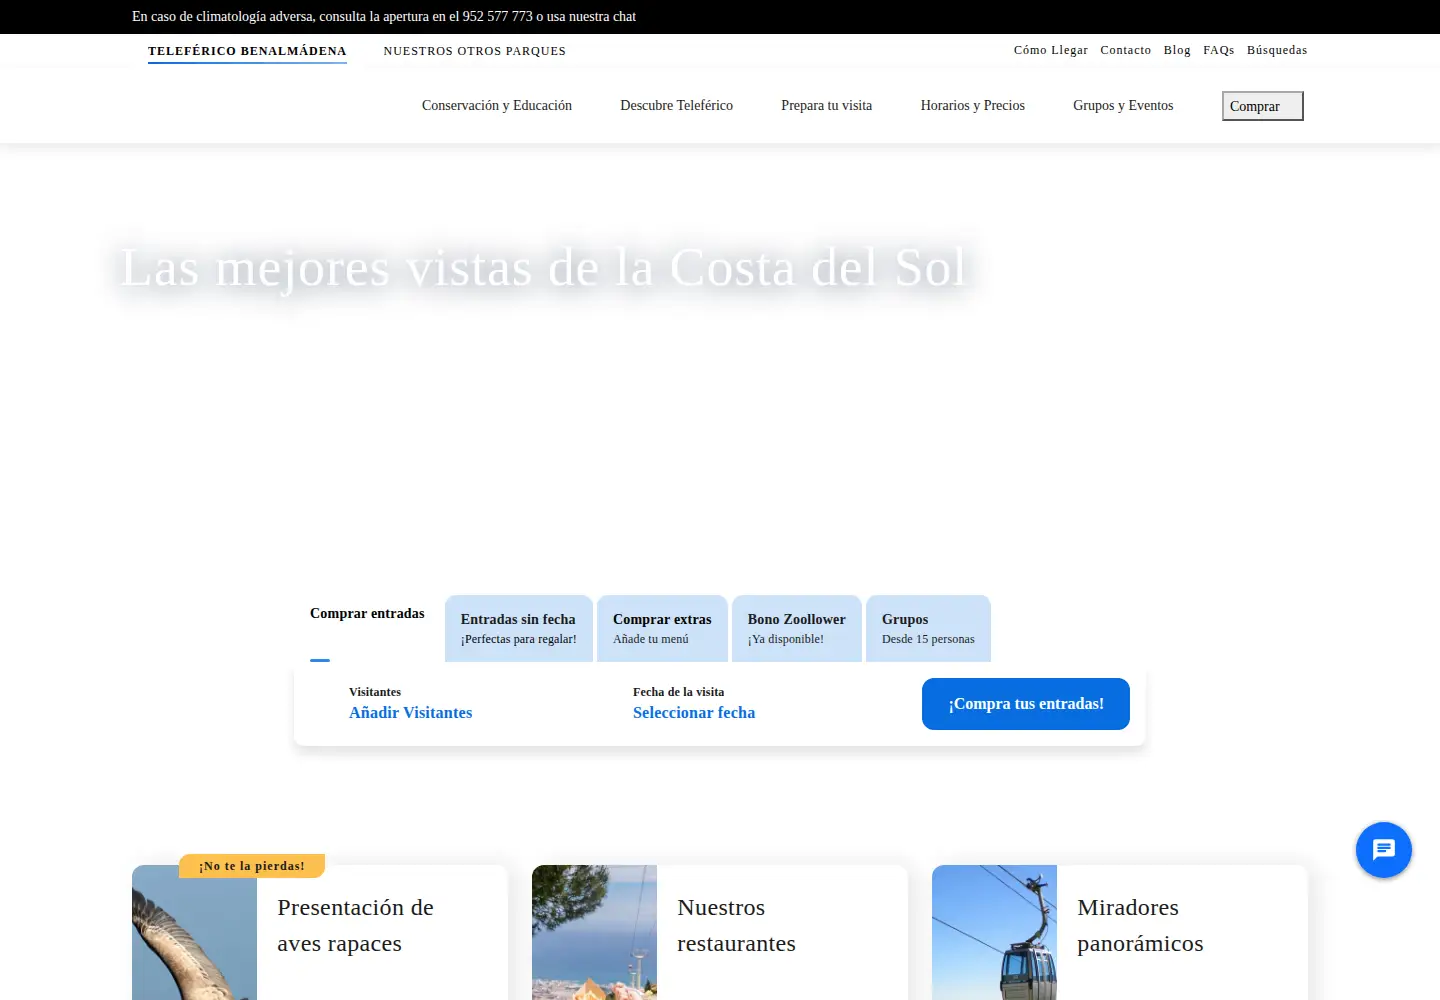Go to Cómo Llegar link

point(1051,50)
